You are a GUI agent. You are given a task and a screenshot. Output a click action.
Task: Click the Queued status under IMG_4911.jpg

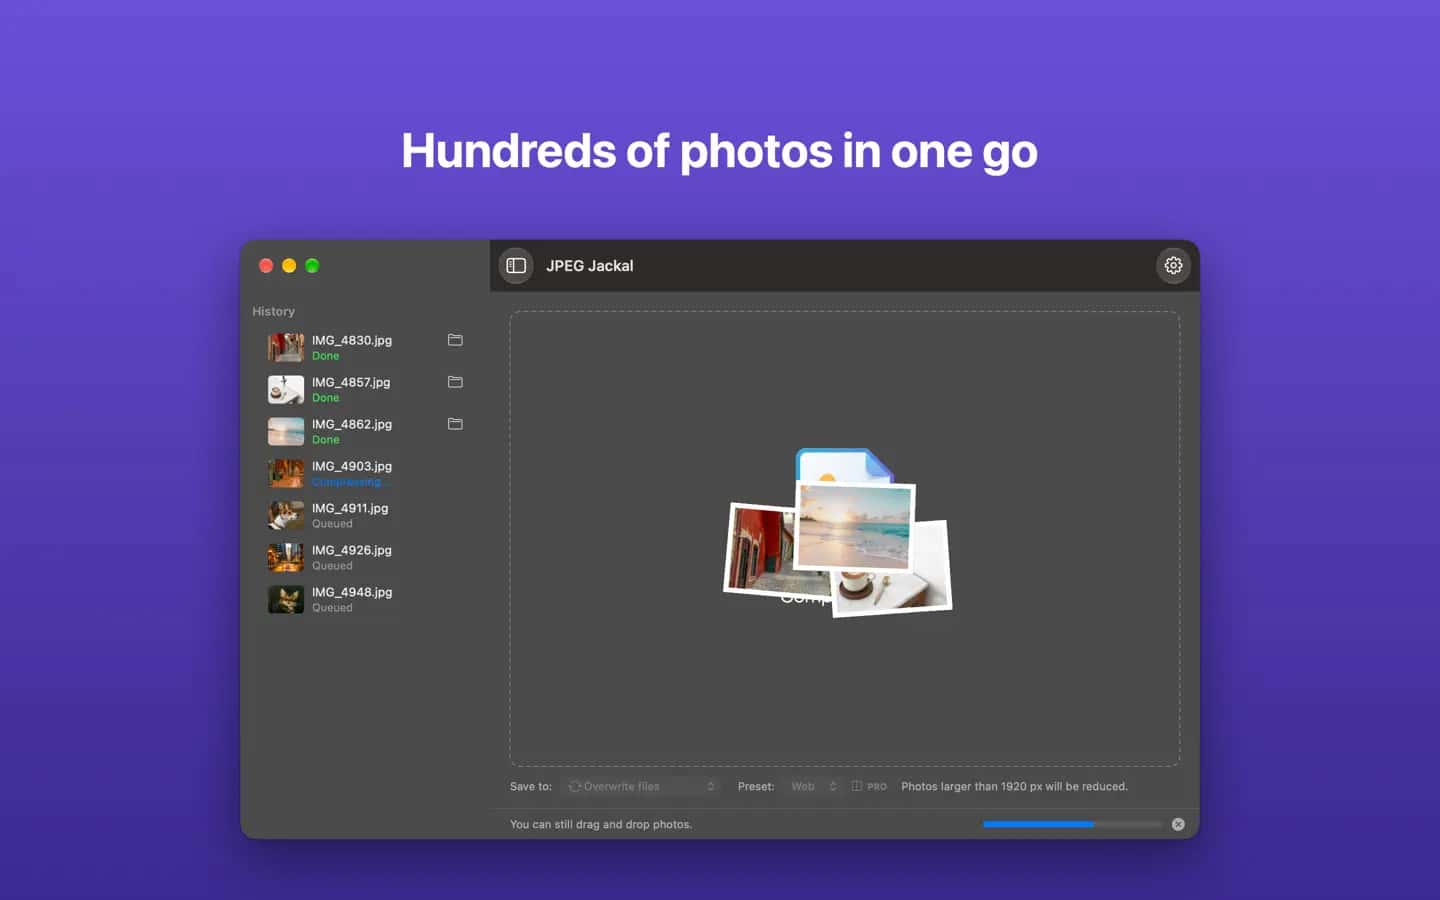(x=332, y=524)
